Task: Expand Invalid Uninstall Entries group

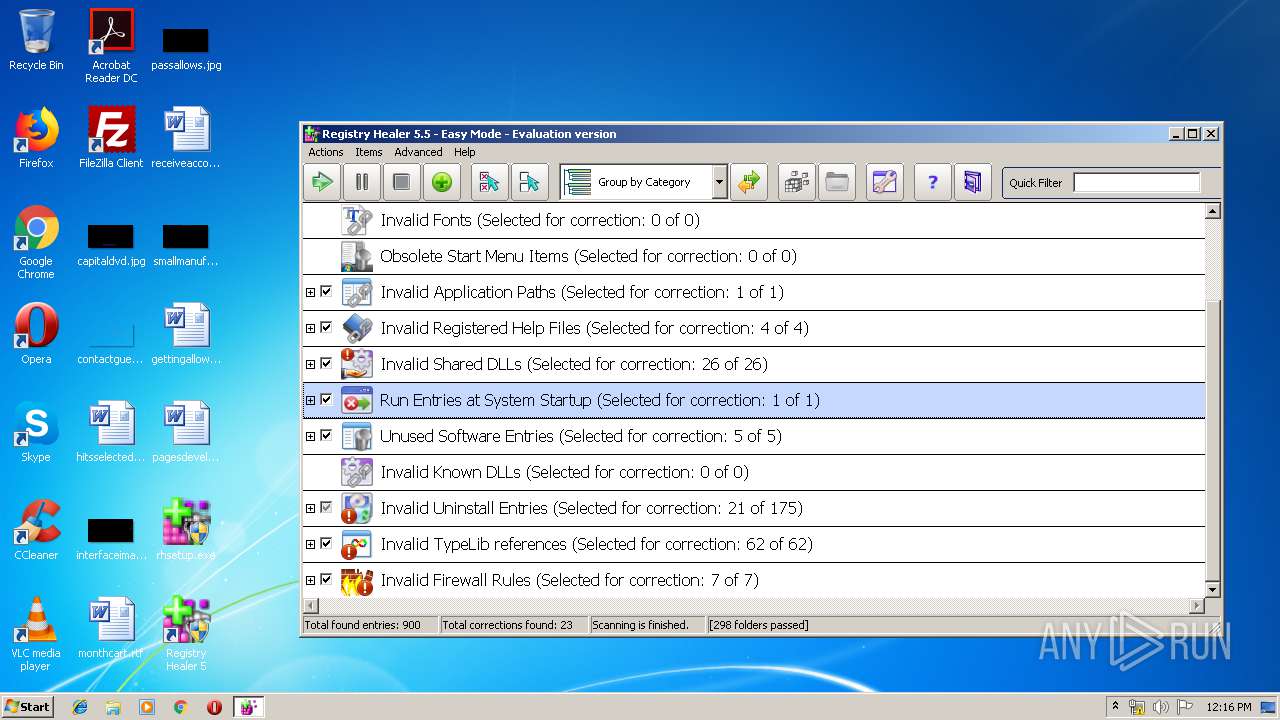Action: pos(310,508)
